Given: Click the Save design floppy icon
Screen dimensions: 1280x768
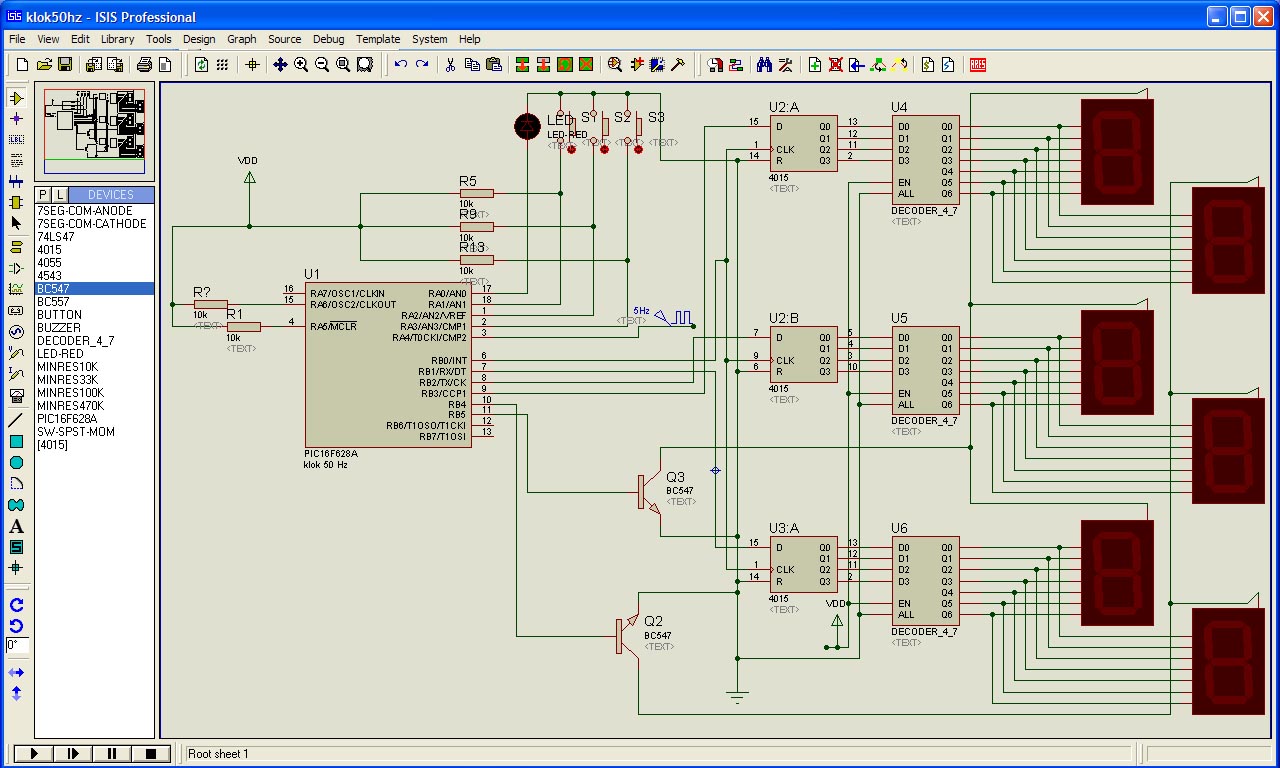Looking at the screenshot, I should pyautogui.click(x=65, y=65).
